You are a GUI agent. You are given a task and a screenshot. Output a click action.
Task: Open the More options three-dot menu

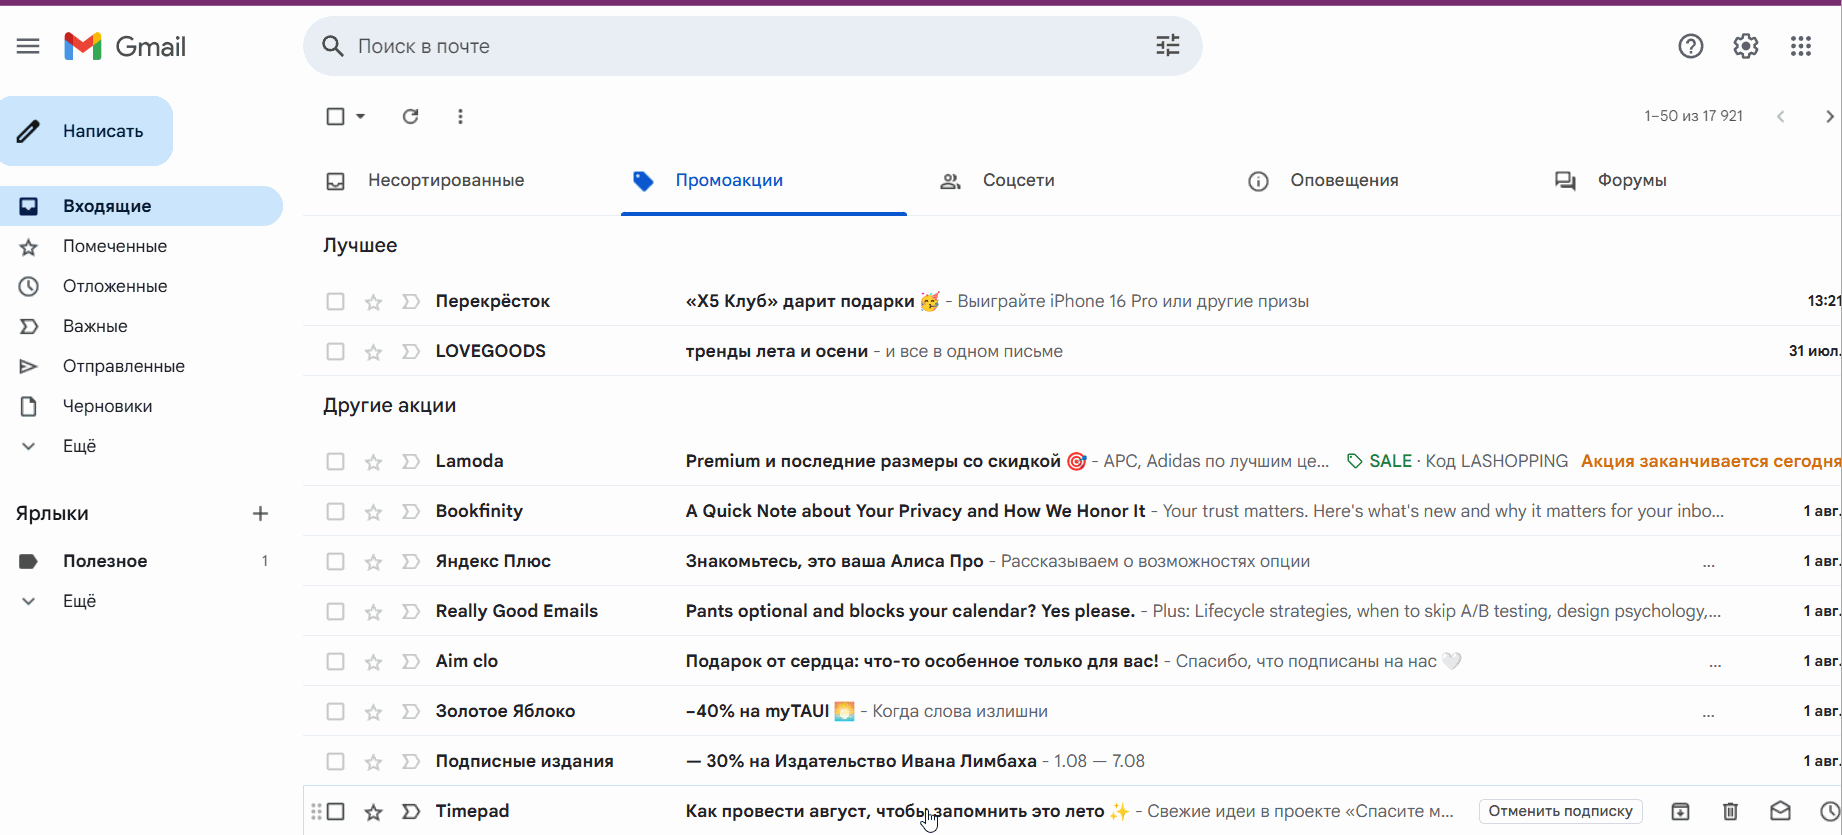click(x=460, y=116)
